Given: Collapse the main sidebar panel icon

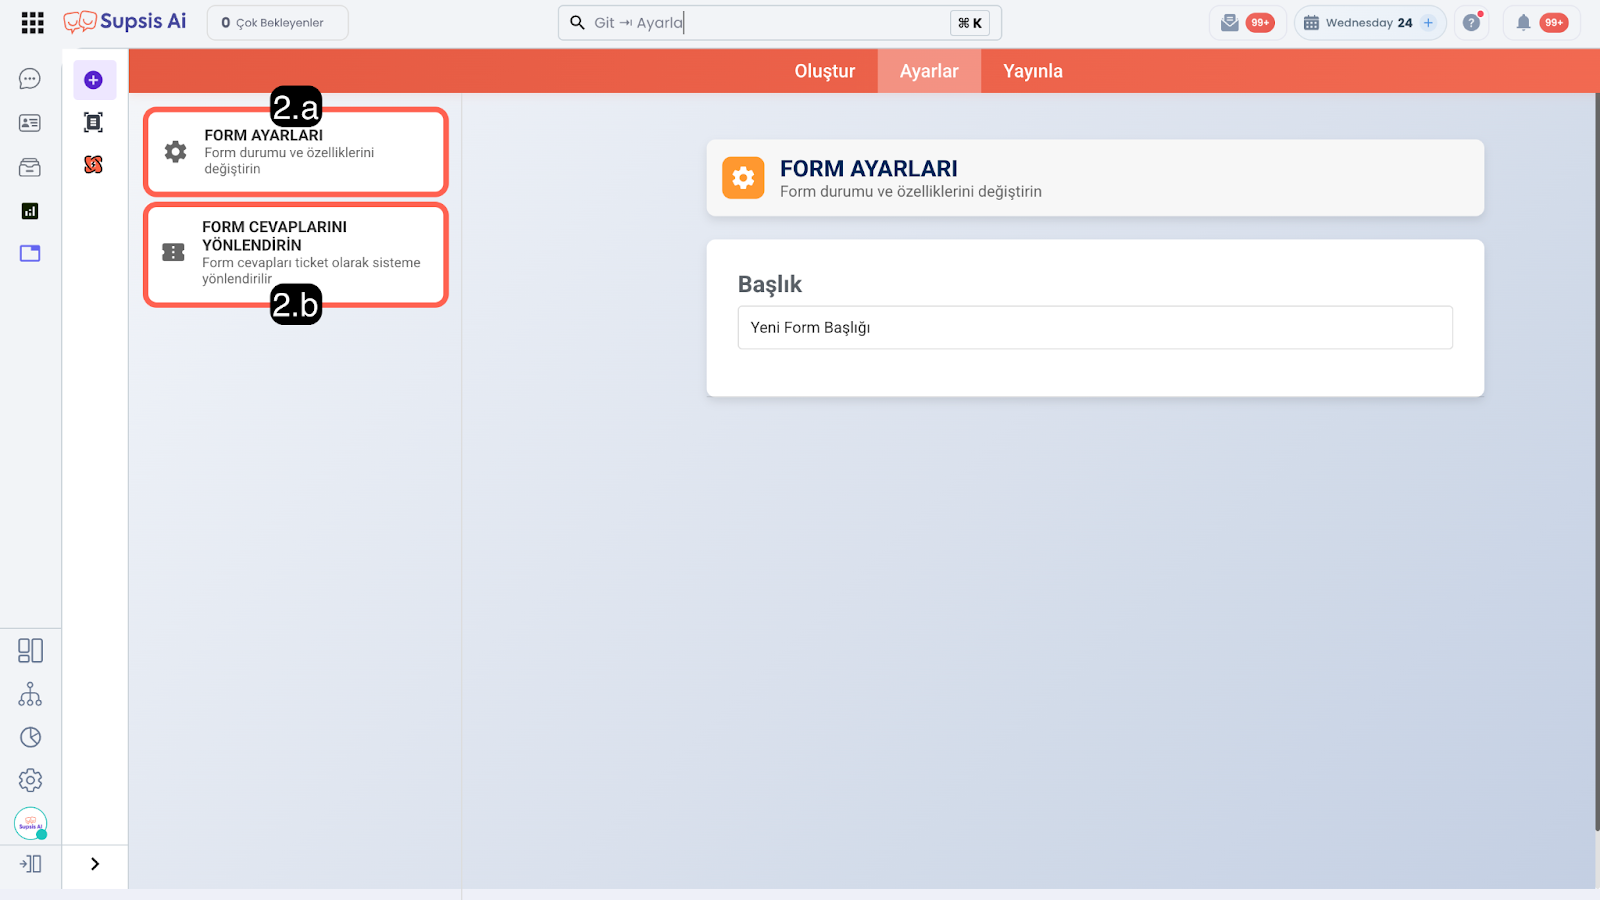Looking at the screenshot, I should coord(30,864).
